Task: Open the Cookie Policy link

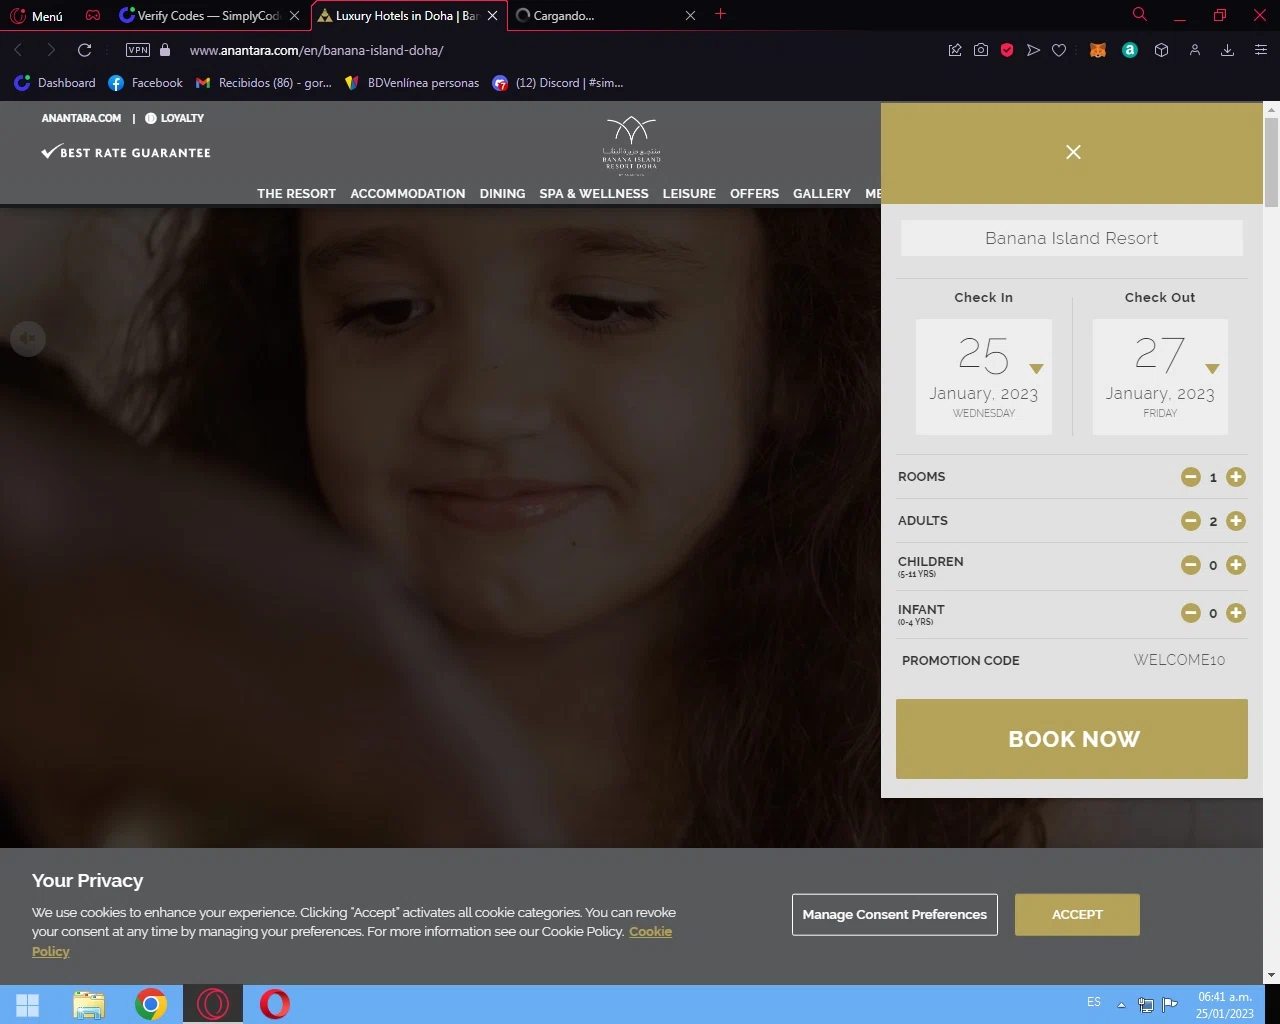Action: tap(352, 941)
